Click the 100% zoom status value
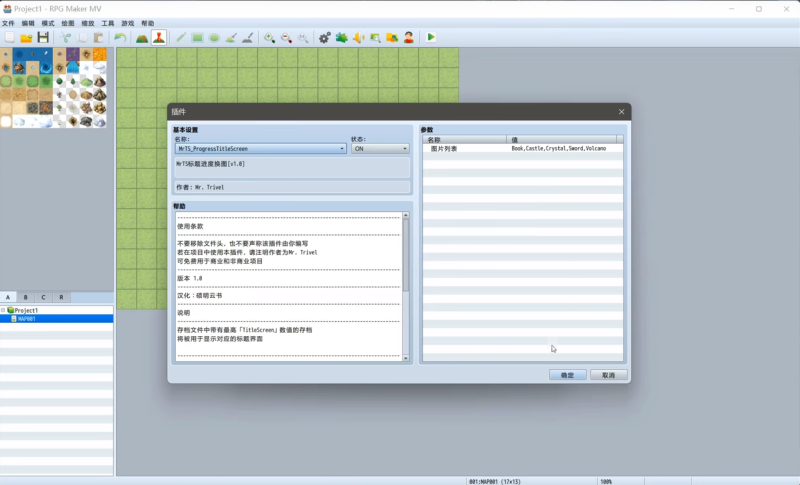 606,481
